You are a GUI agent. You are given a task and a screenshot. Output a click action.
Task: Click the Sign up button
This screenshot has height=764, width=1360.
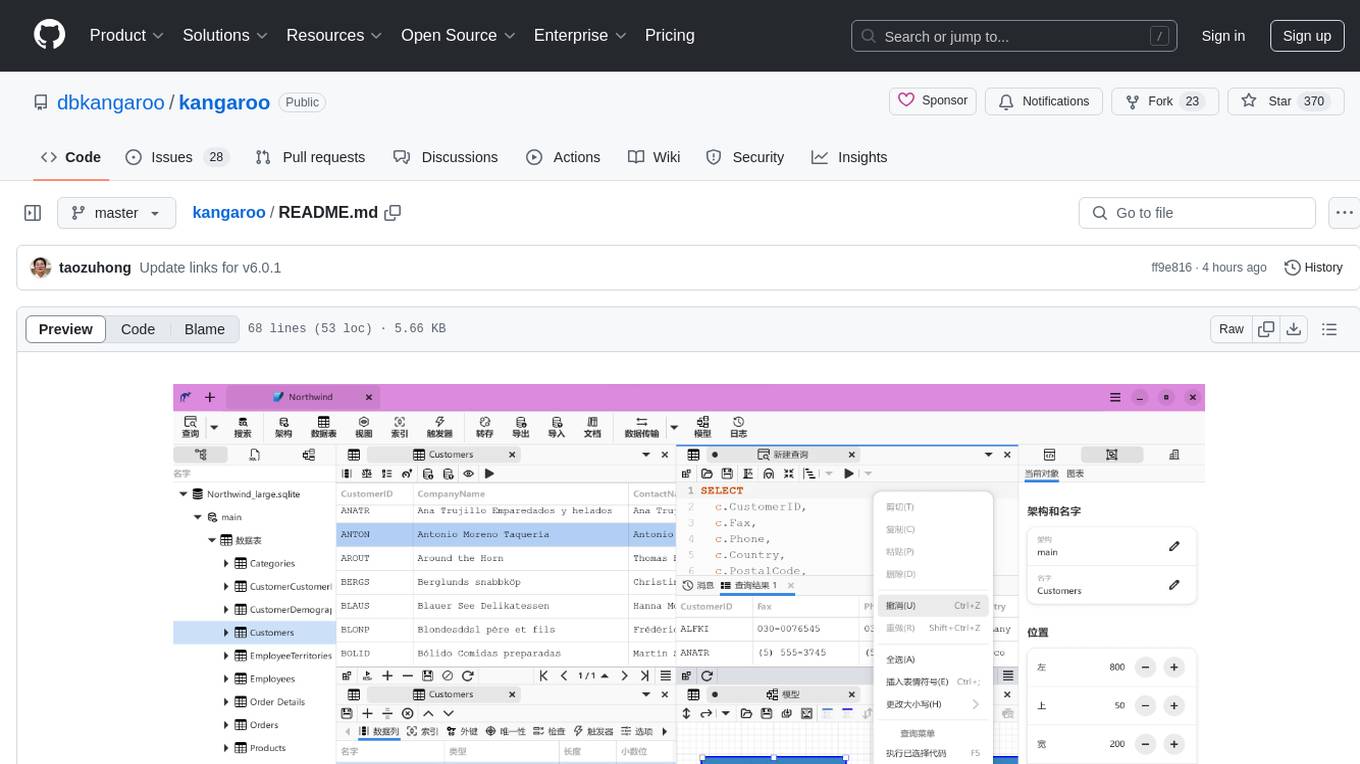click(x=1307, y=36)
